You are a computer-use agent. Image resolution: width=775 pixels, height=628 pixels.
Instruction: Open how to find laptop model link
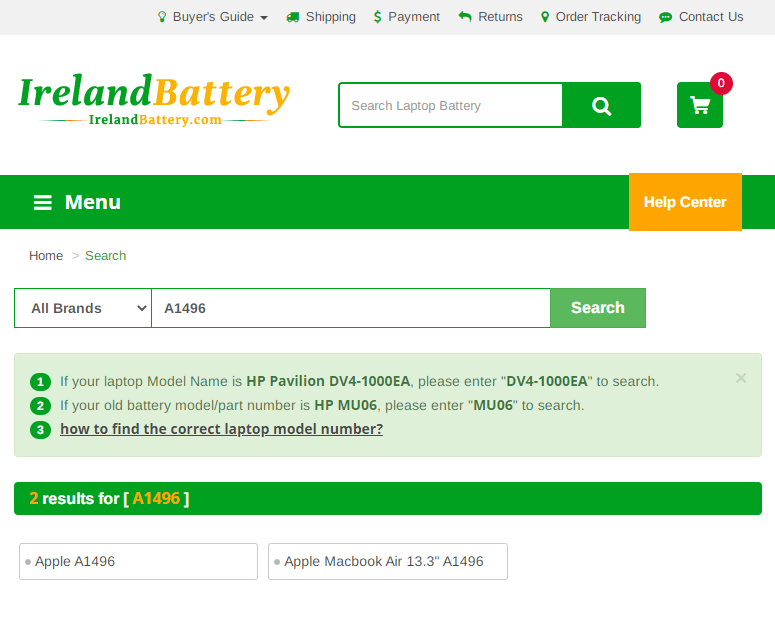221,429
